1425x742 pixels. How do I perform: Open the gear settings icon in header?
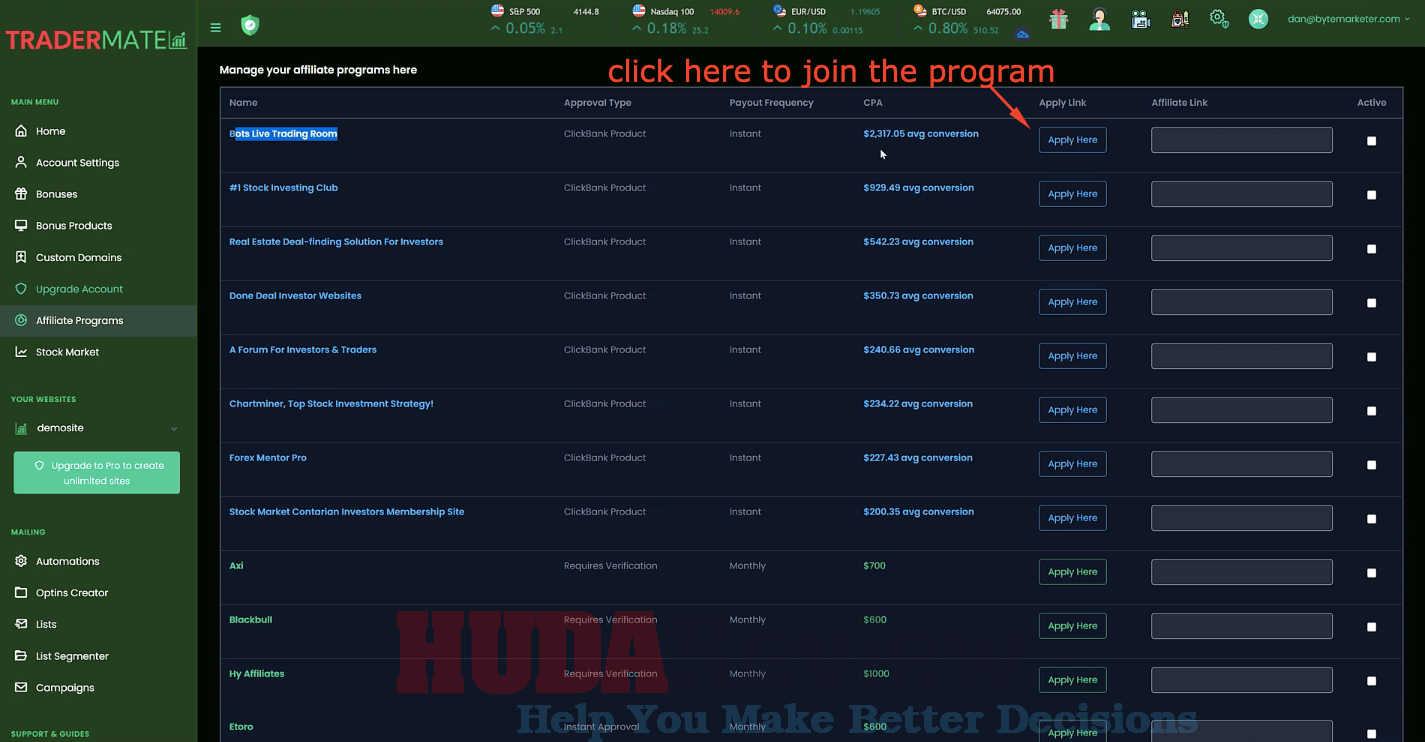(x=1218, y=18)
